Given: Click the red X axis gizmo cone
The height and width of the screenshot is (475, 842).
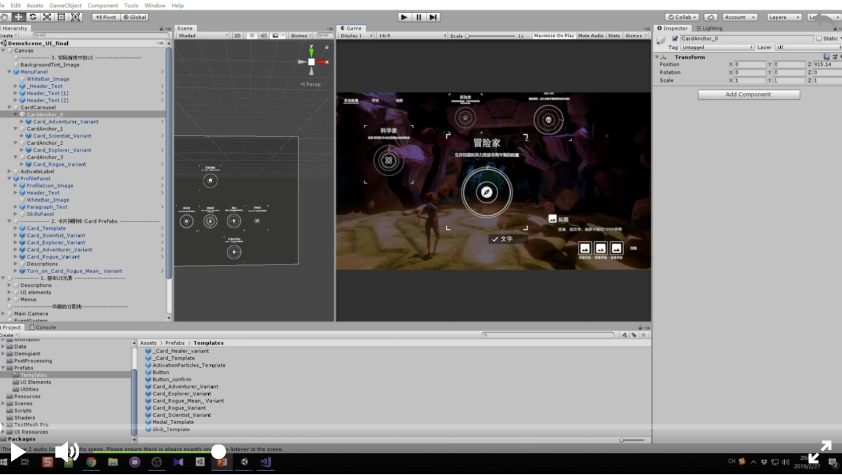Looking at the screenshot, I should (322, 62).
